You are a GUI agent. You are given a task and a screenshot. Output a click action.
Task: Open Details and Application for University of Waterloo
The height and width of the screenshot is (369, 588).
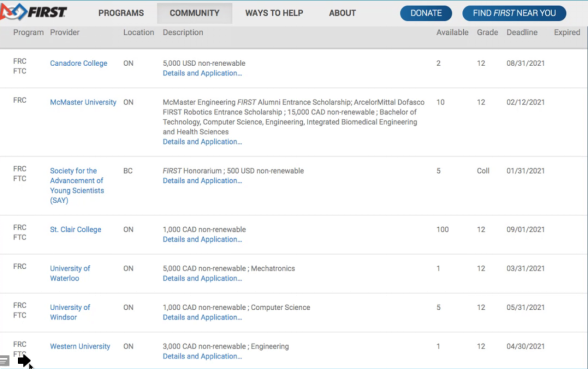pyautogui.click(x=202, y=278)
